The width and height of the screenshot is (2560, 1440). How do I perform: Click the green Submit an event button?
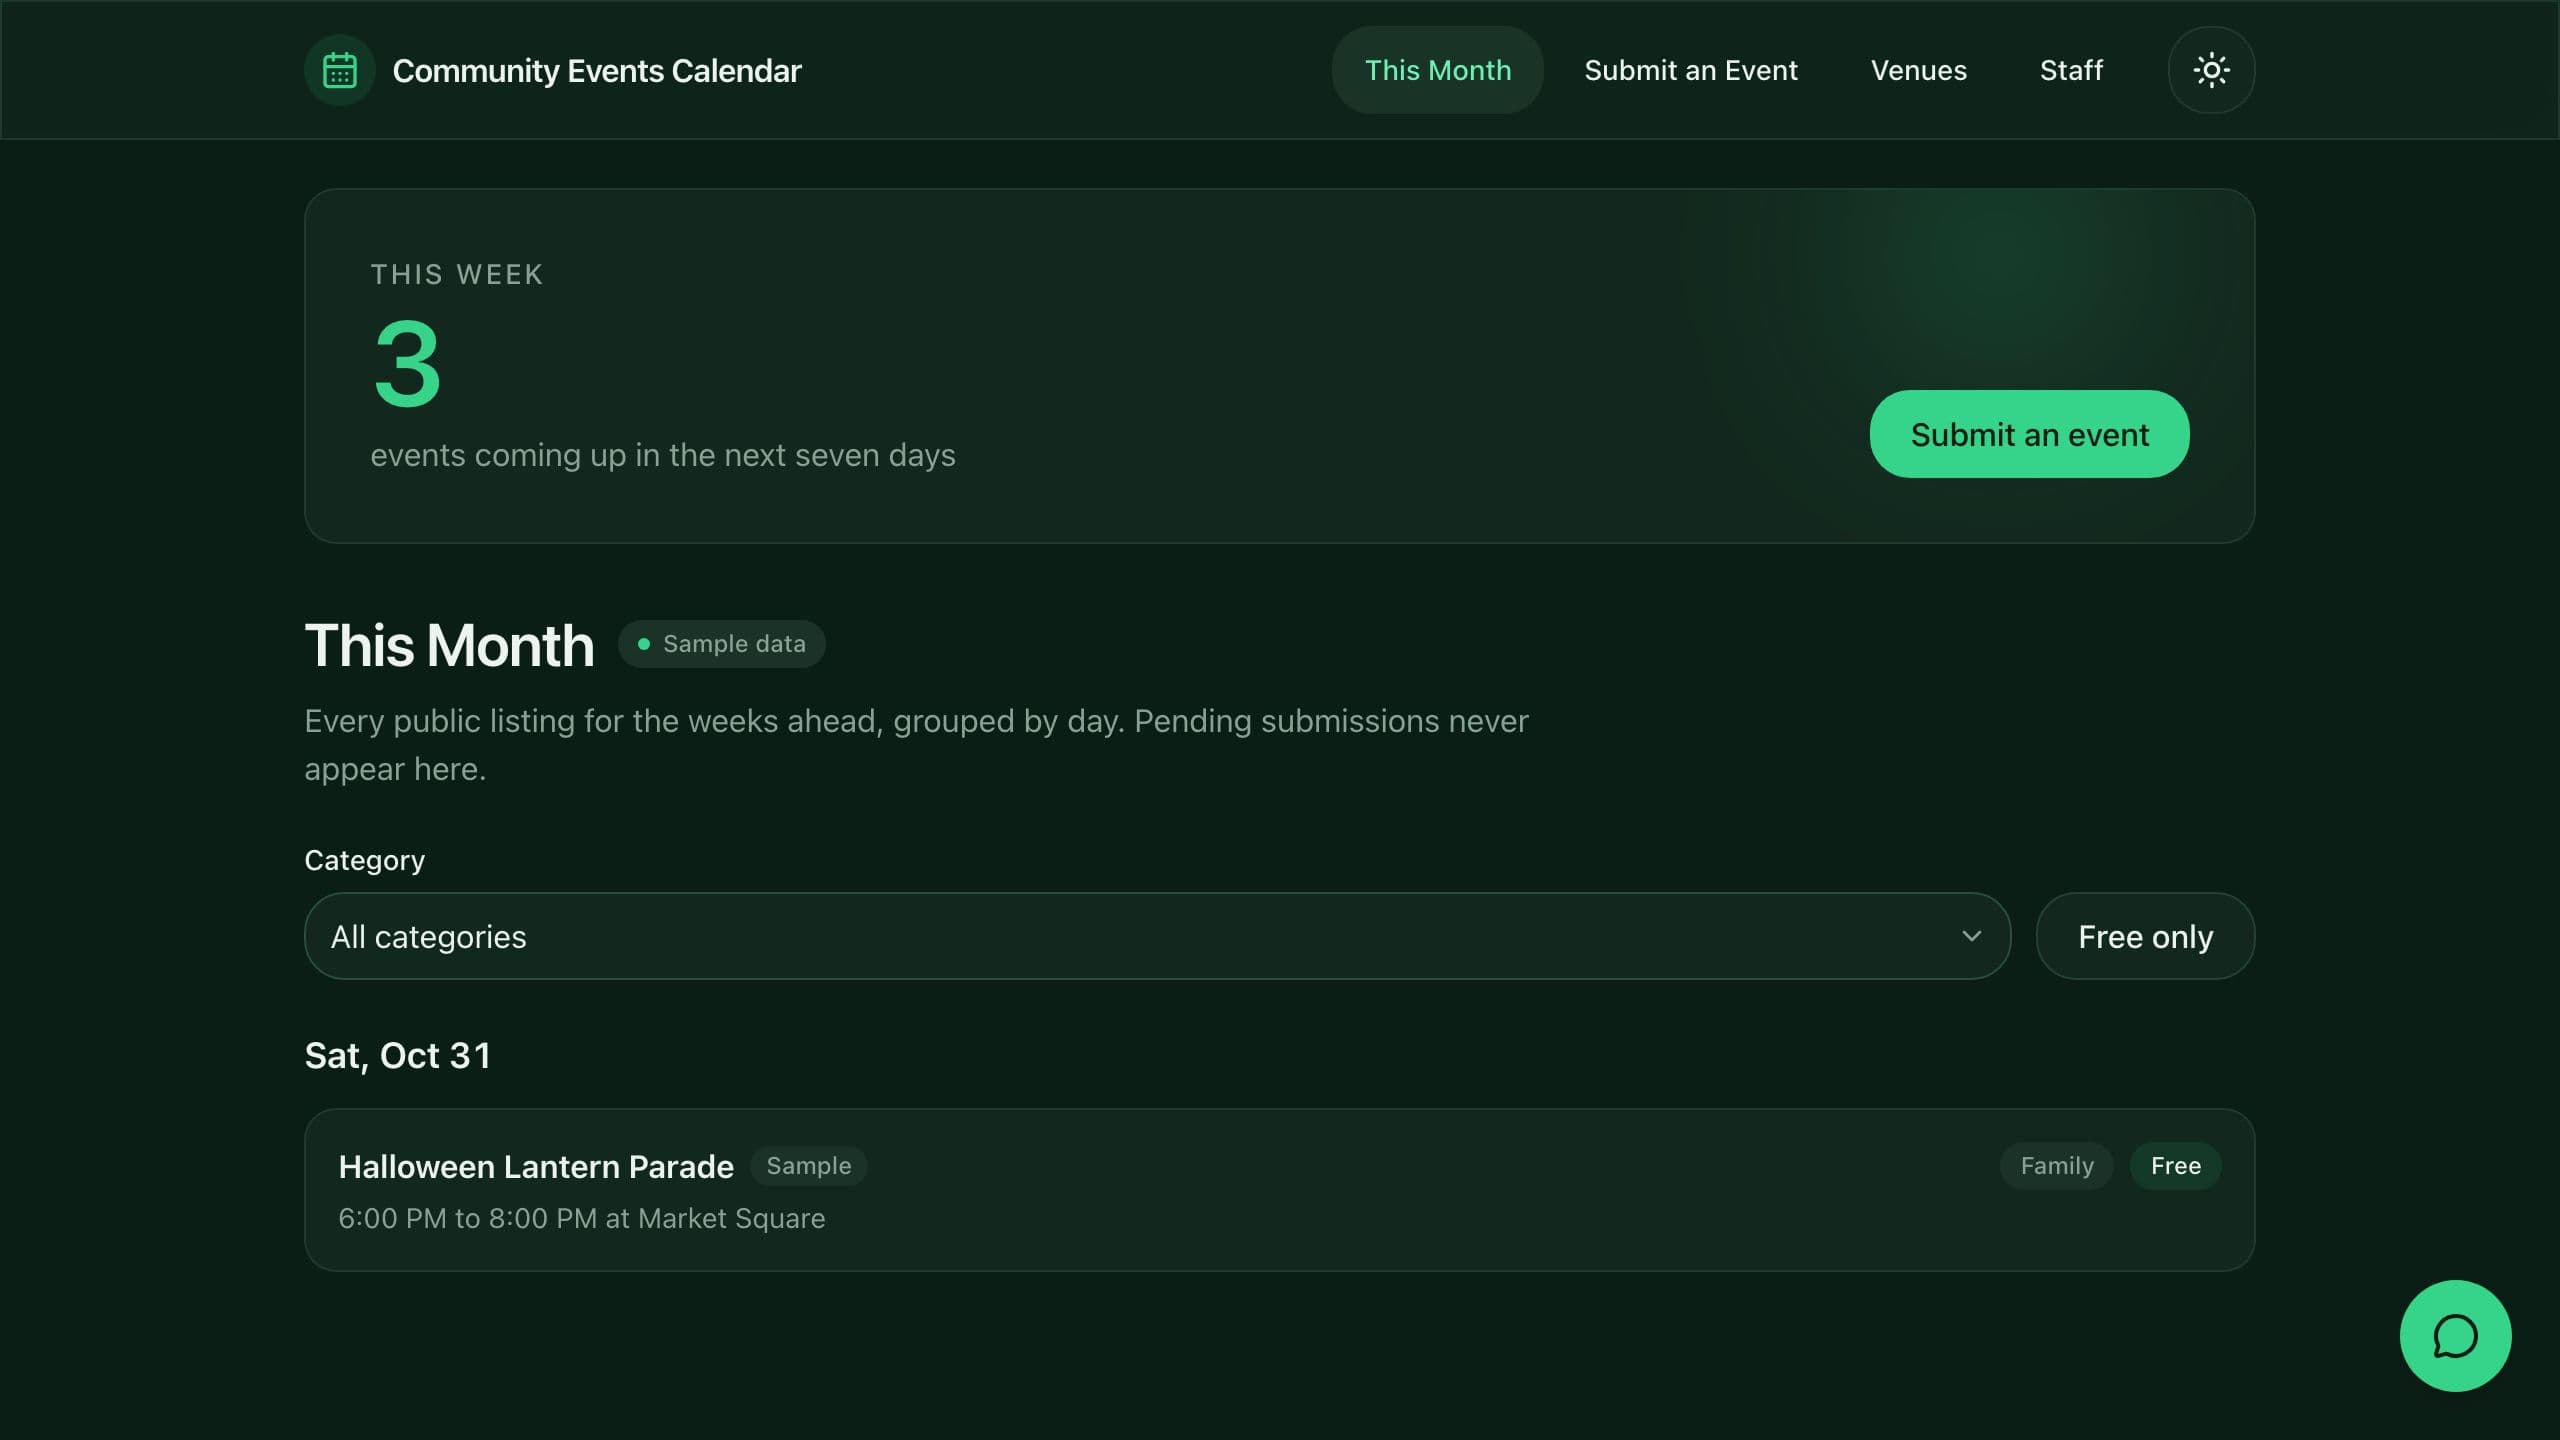tap(2029, 434)
